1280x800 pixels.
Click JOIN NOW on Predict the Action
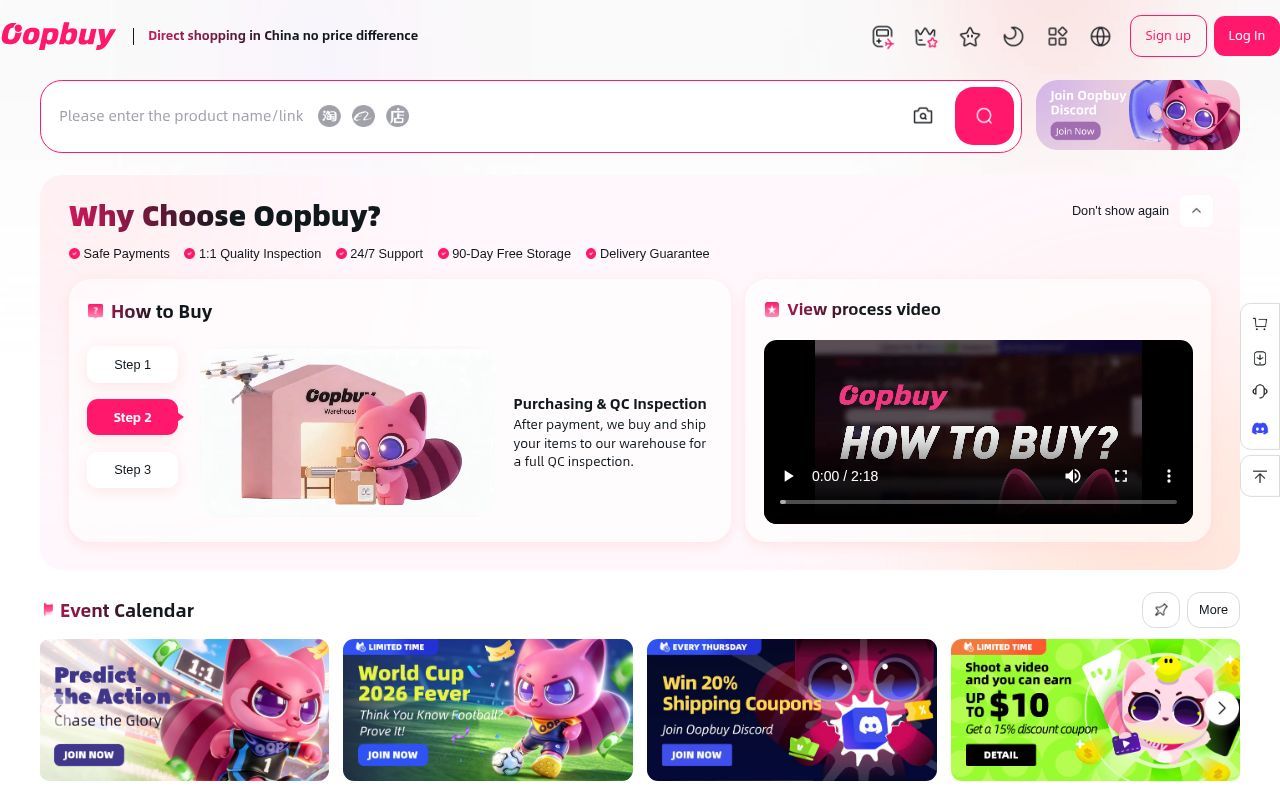click(89, 755)
